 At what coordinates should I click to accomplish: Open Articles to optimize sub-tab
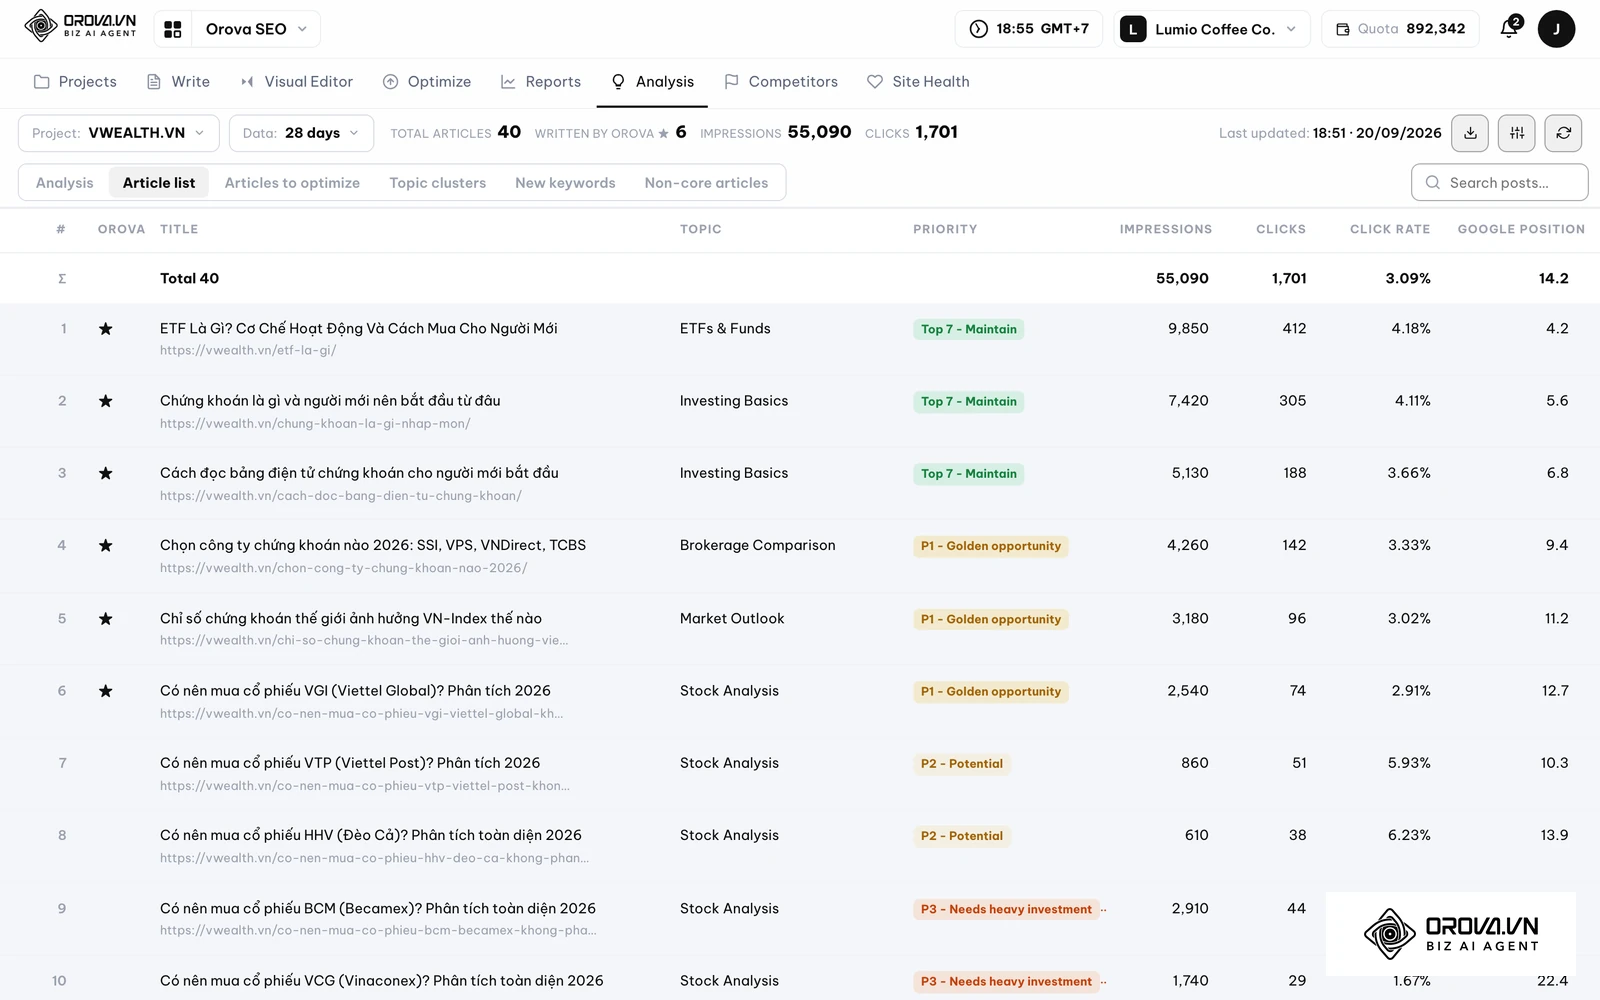pyautogui.click(x=292, y=183)
